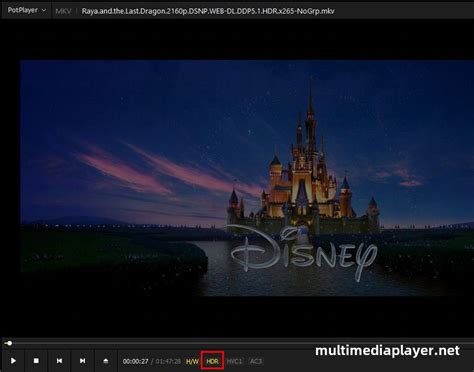474x372 pixels.
Task: Skip to the next file
Action: tap(82, 361)
